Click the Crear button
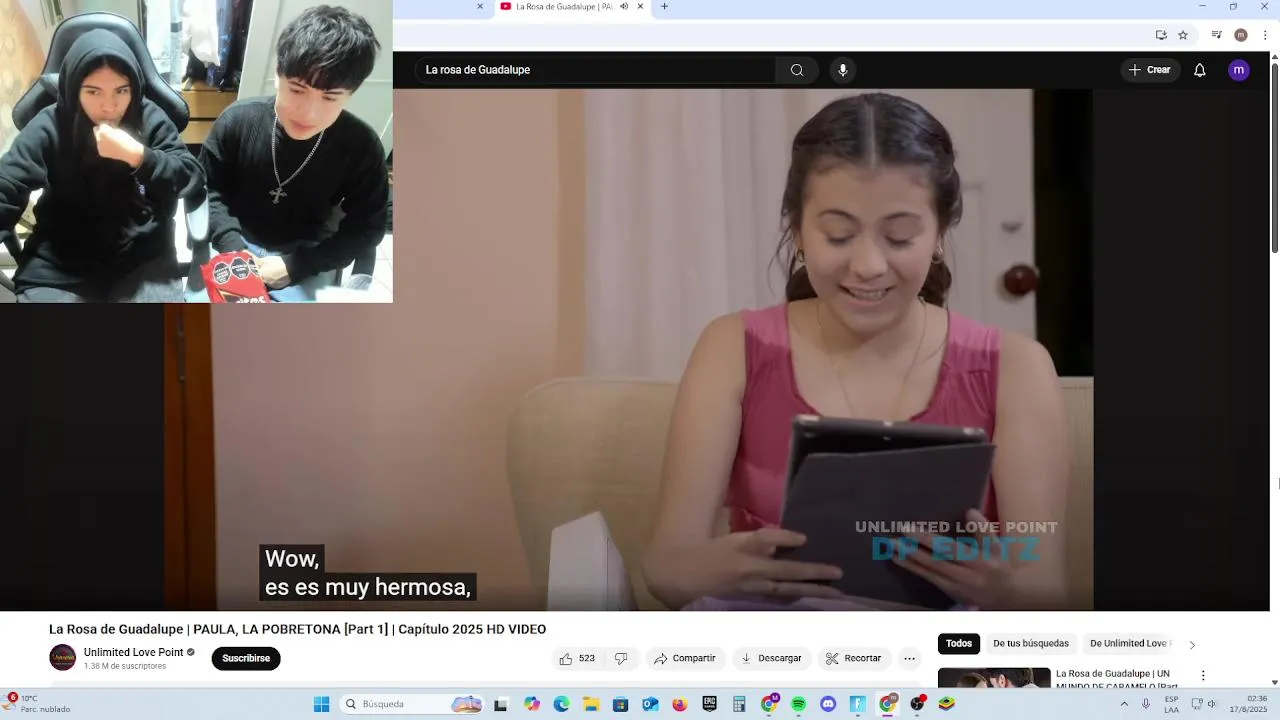This screenshot has height=720, width=1280. pyautogui.click(x=1150, y=70)
